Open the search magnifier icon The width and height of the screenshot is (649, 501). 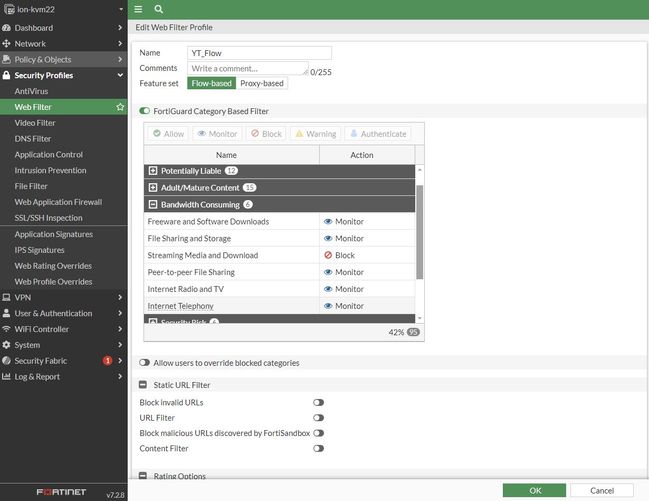pyautogui.click(x=159, y=9)
